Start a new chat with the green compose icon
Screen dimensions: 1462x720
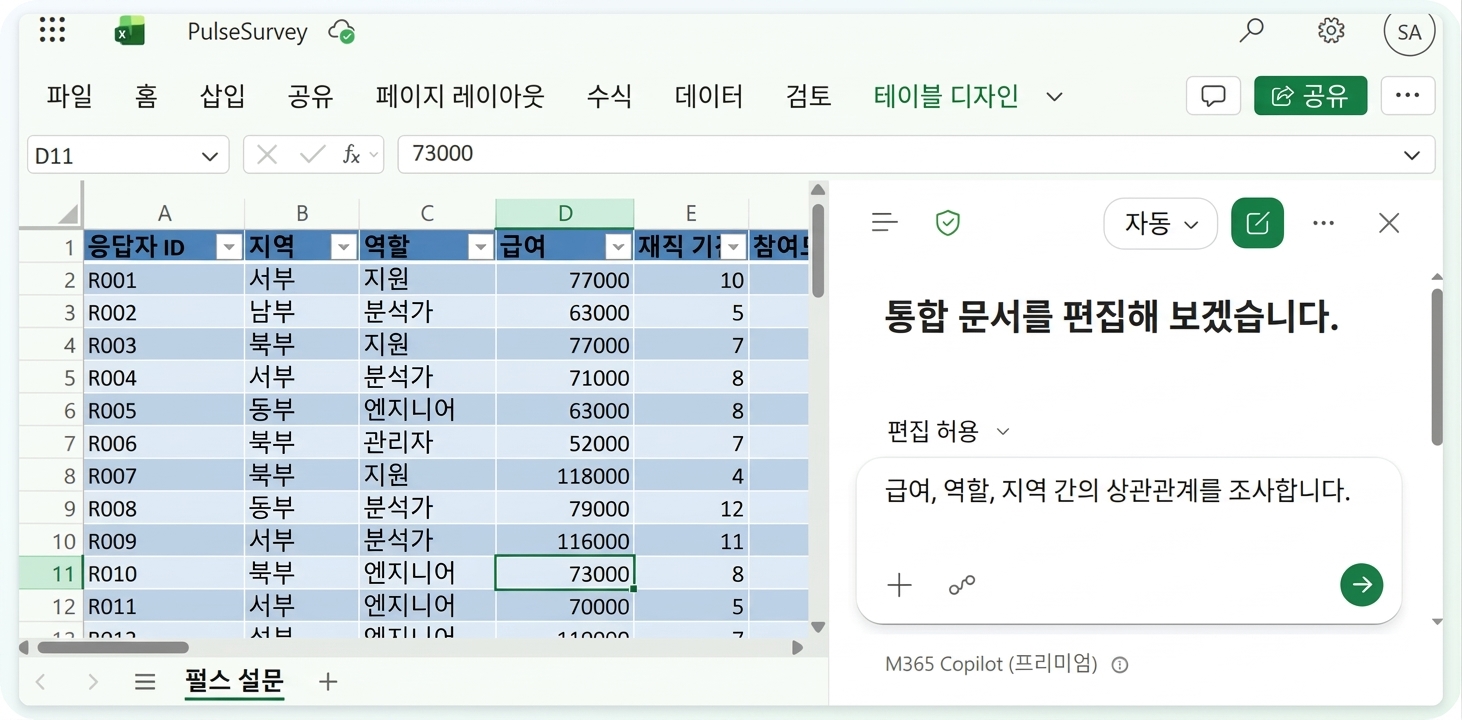1258,223
